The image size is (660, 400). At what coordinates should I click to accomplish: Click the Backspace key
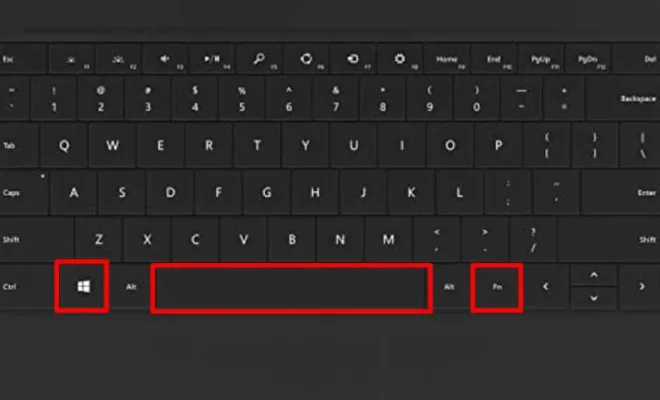(624, 99)
